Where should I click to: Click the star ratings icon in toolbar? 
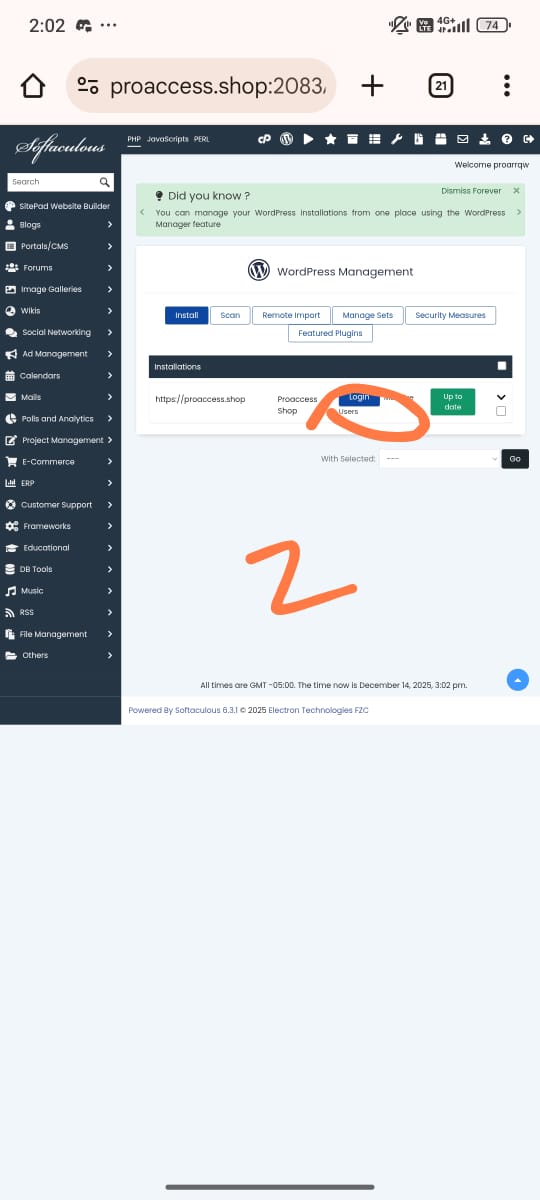pyautogui.click(x=330, y=139)
